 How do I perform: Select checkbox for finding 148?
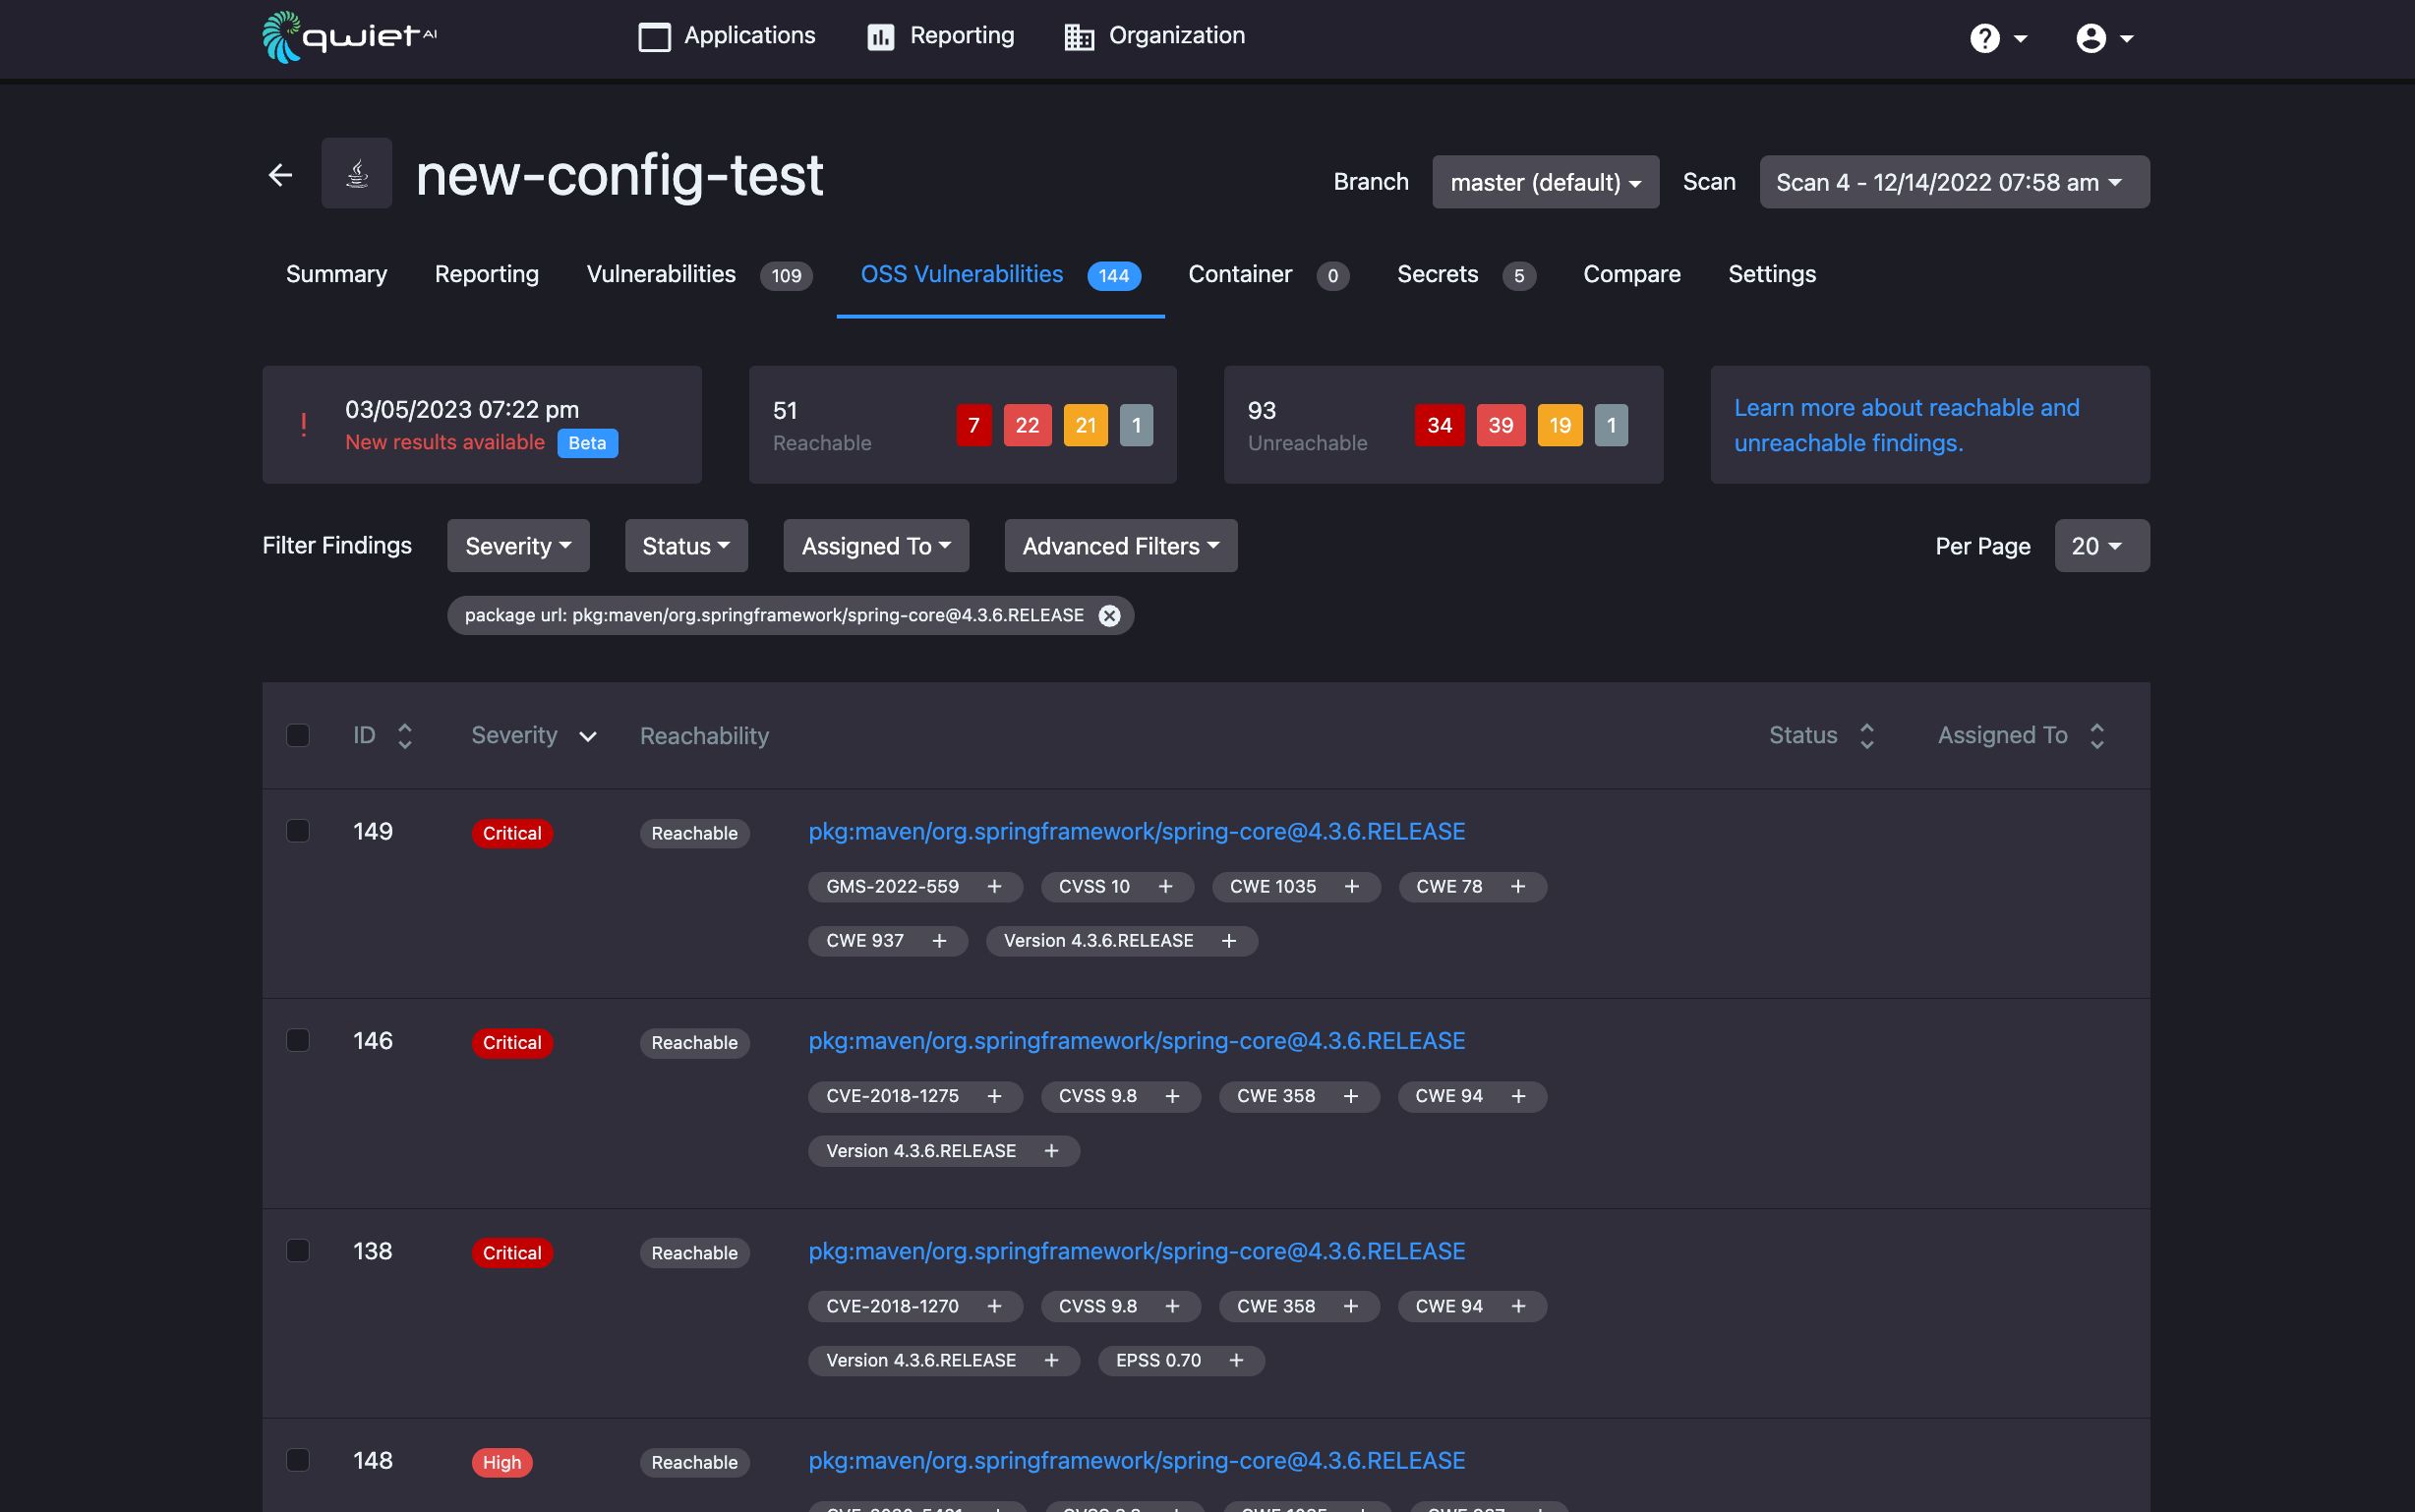click(297, 1460)
